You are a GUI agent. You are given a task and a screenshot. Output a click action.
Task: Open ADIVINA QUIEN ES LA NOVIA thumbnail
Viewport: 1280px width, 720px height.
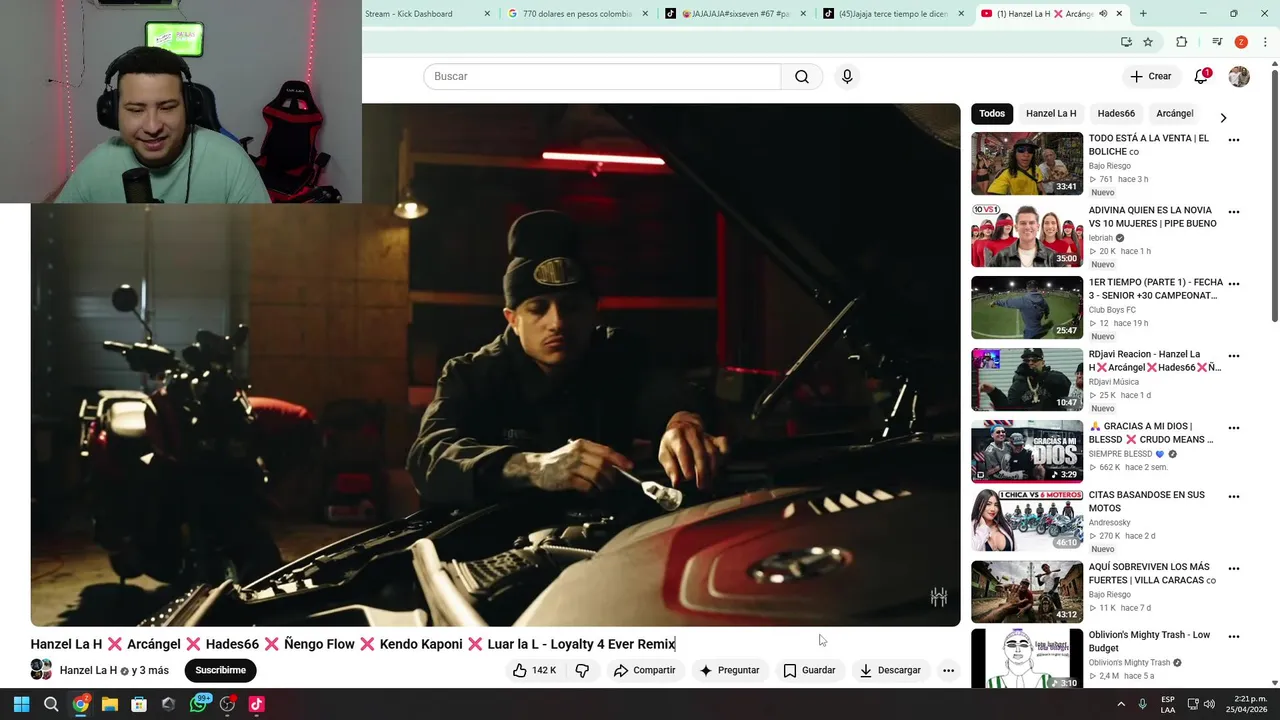coord(1027,235)
